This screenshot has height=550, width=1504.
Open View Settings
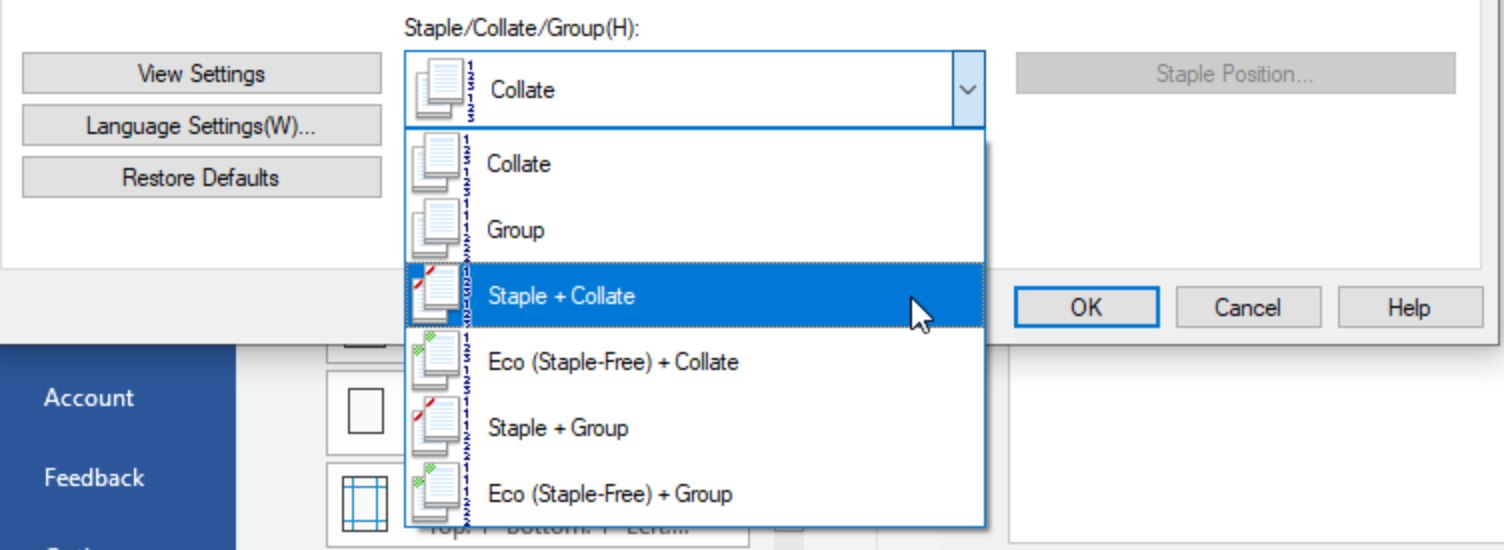pyautogui.click(x=202, y=74)
